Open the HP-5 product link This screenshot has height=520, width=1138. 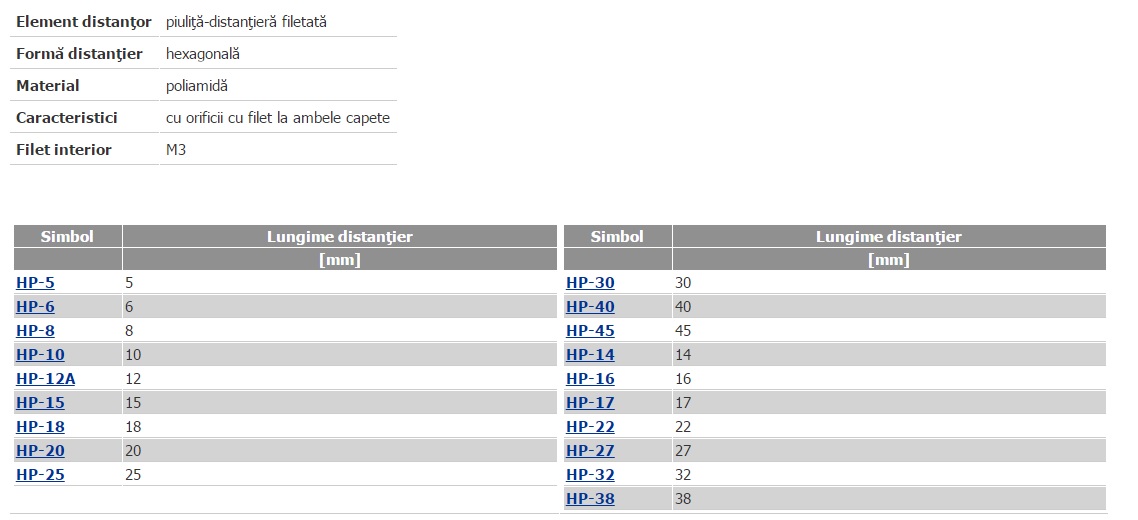click(35, 283)
